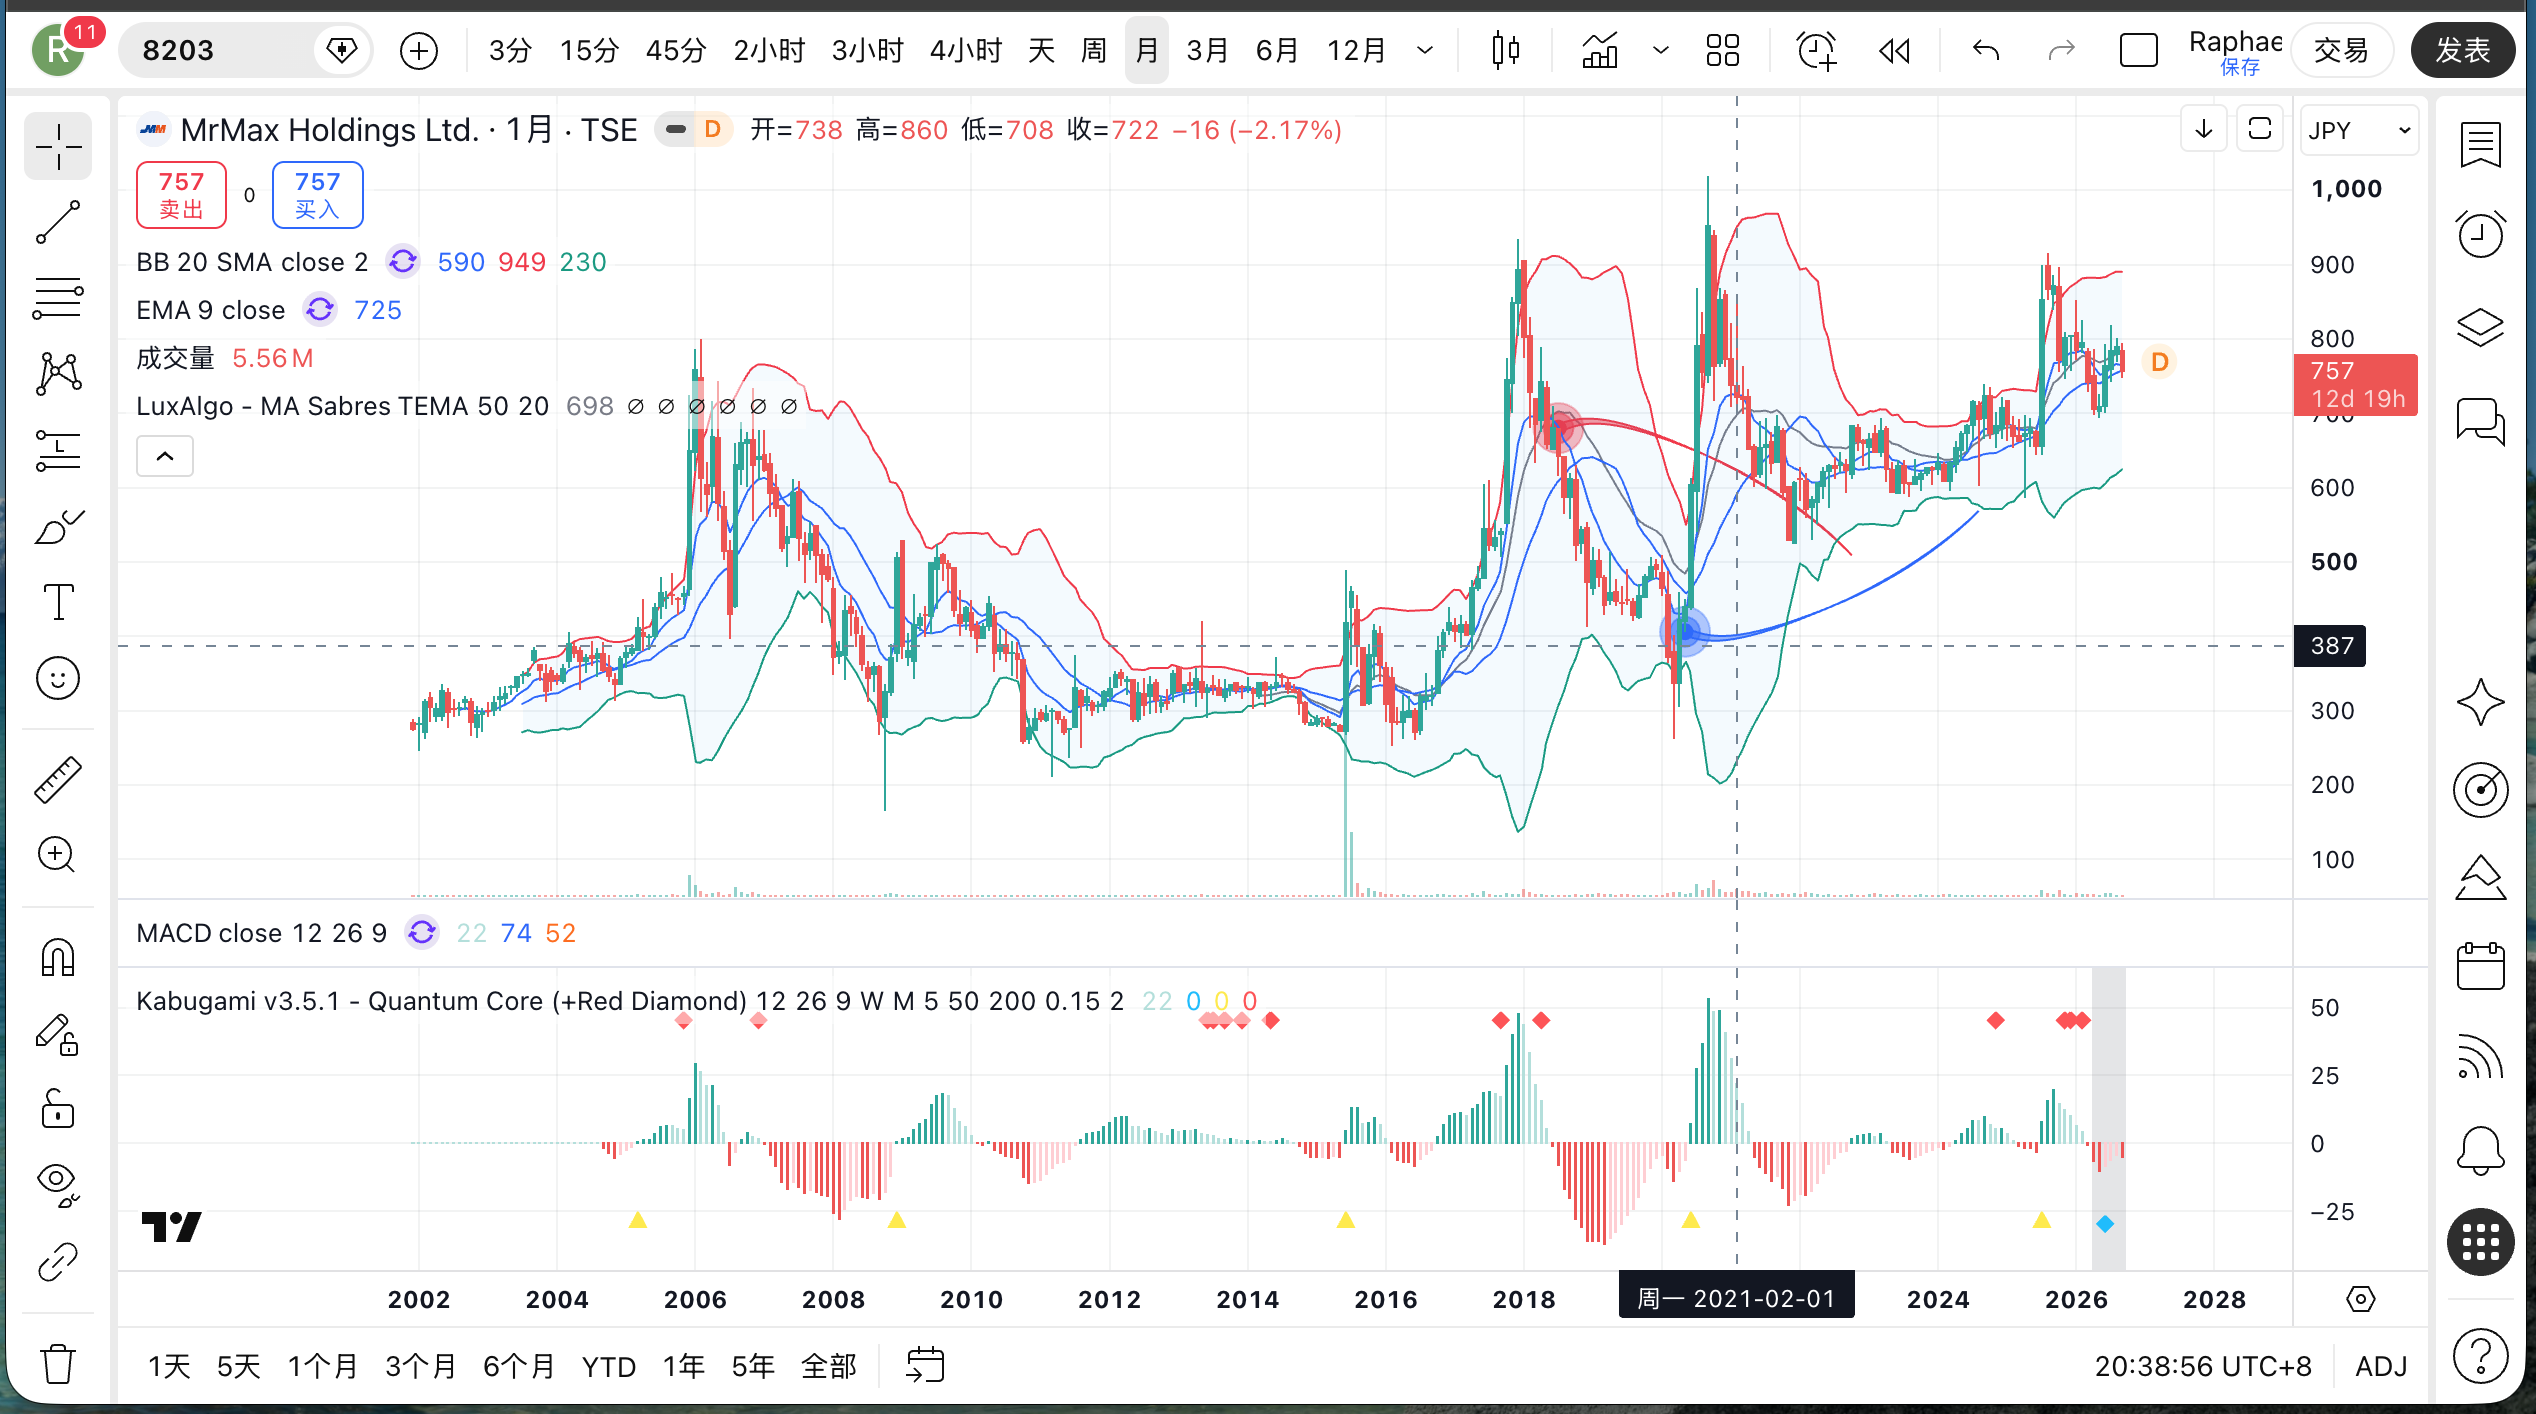Switch to the 周 weekly interval
The image size is (2536, 1414).
[x=1094, y=50]
